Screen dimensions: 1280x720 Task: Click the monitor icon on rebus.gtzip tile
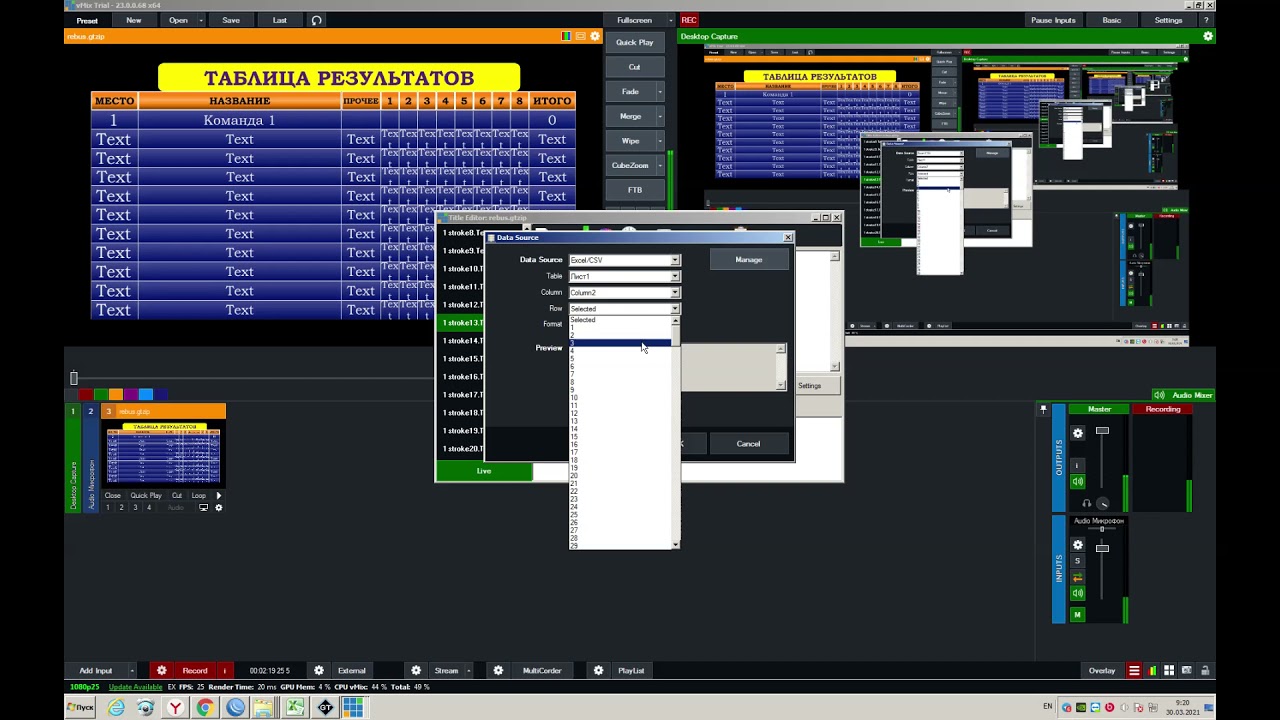(204, 508)
